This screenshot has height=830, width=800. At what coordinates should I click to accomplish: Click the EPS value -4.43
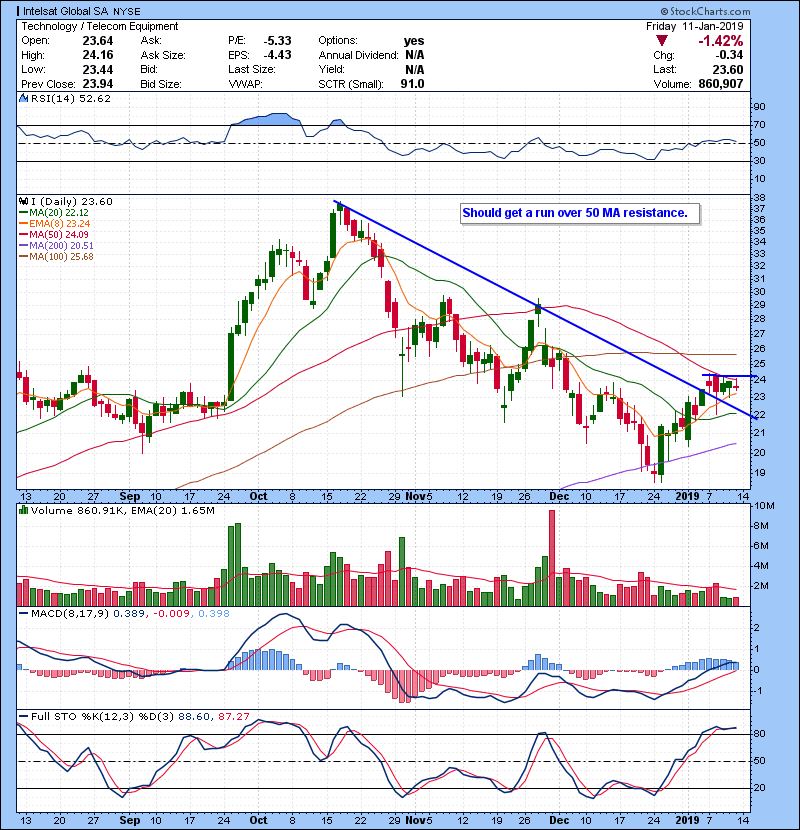(277, 55)
